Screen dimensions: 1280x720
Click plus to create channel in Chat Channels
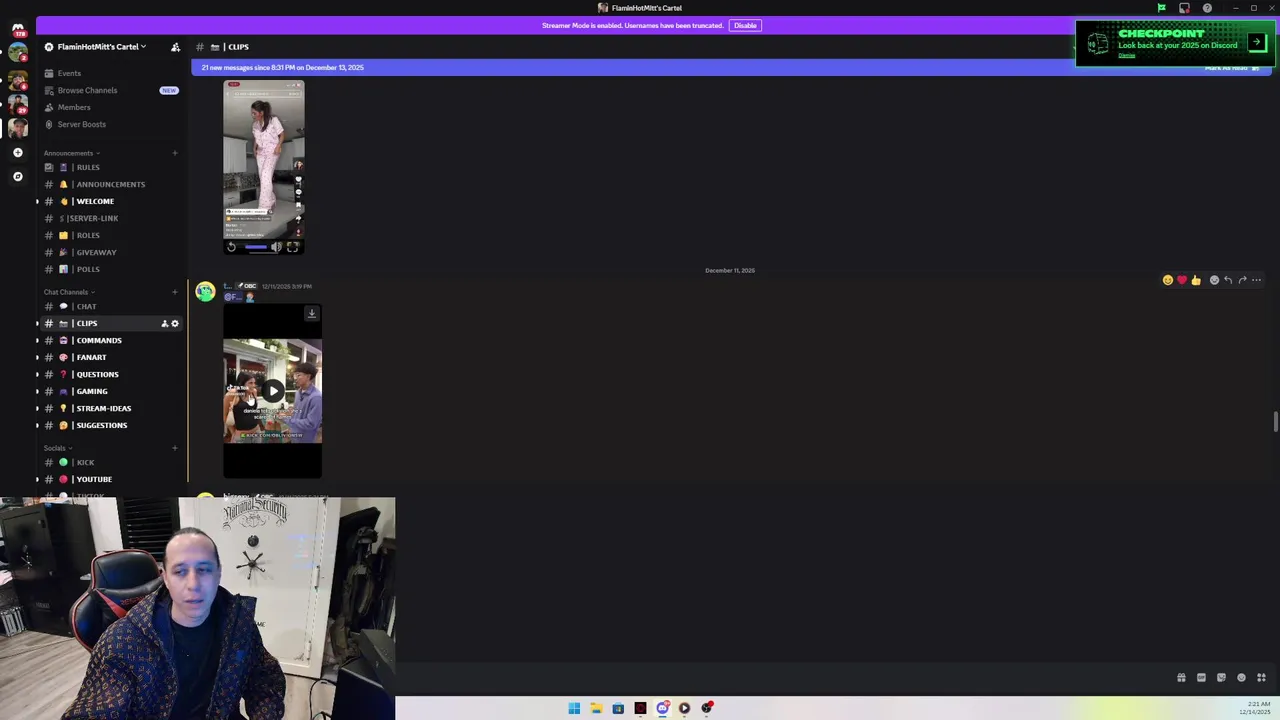click(174, 292)
